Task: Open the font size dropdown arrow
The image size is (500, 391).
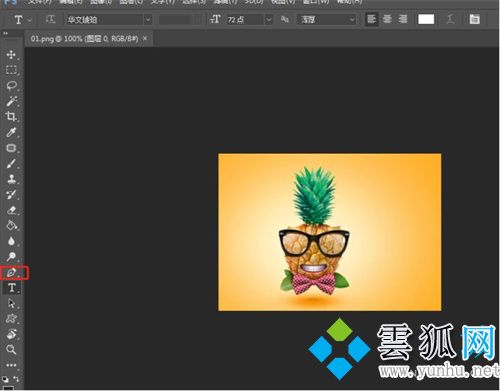Action: tap(269, 20)
